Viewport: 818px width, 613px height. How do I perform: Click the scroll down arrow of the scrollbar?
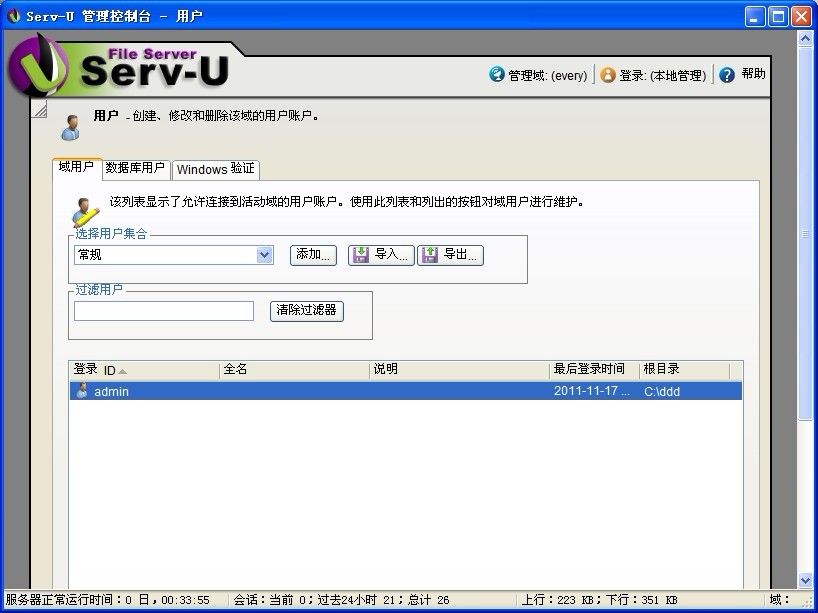pyautogui.click(x=805, y=580)
